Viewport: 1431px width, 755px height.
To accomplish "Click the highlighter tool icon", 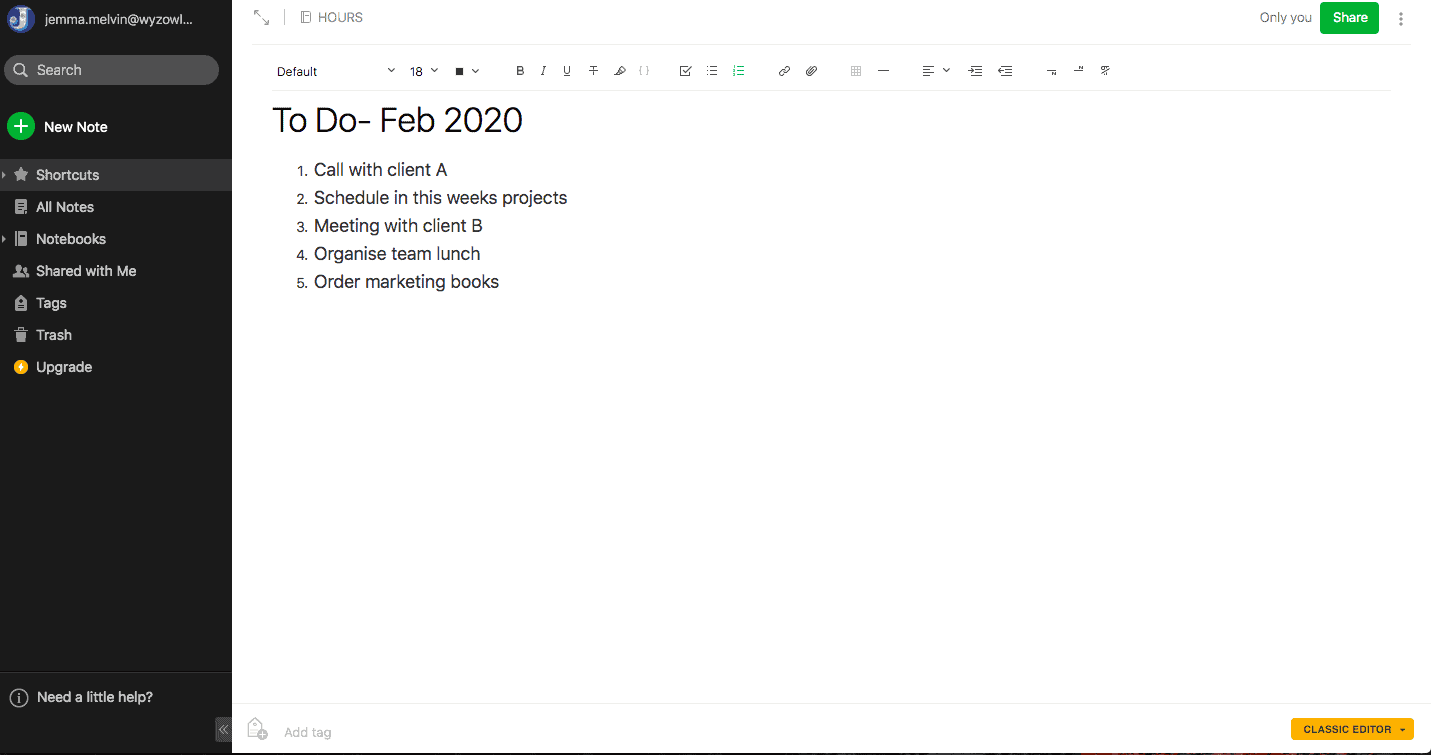I will coord(619,71).
